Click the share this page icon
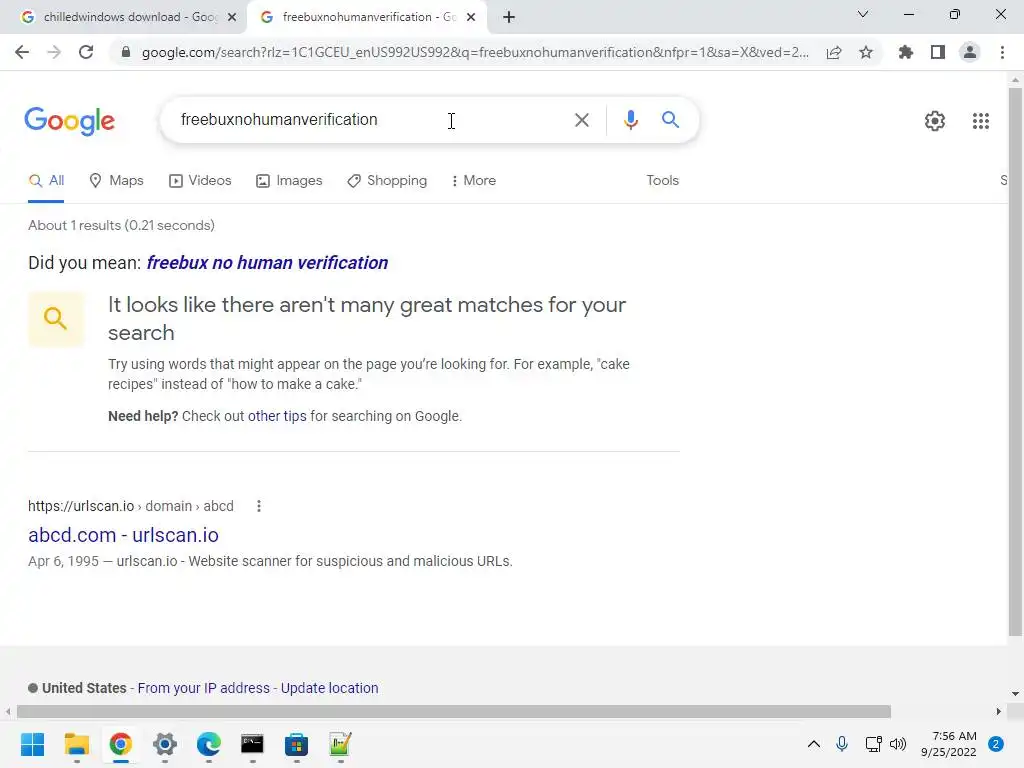Screen dimensions: 1024x768 coord(834,52)
